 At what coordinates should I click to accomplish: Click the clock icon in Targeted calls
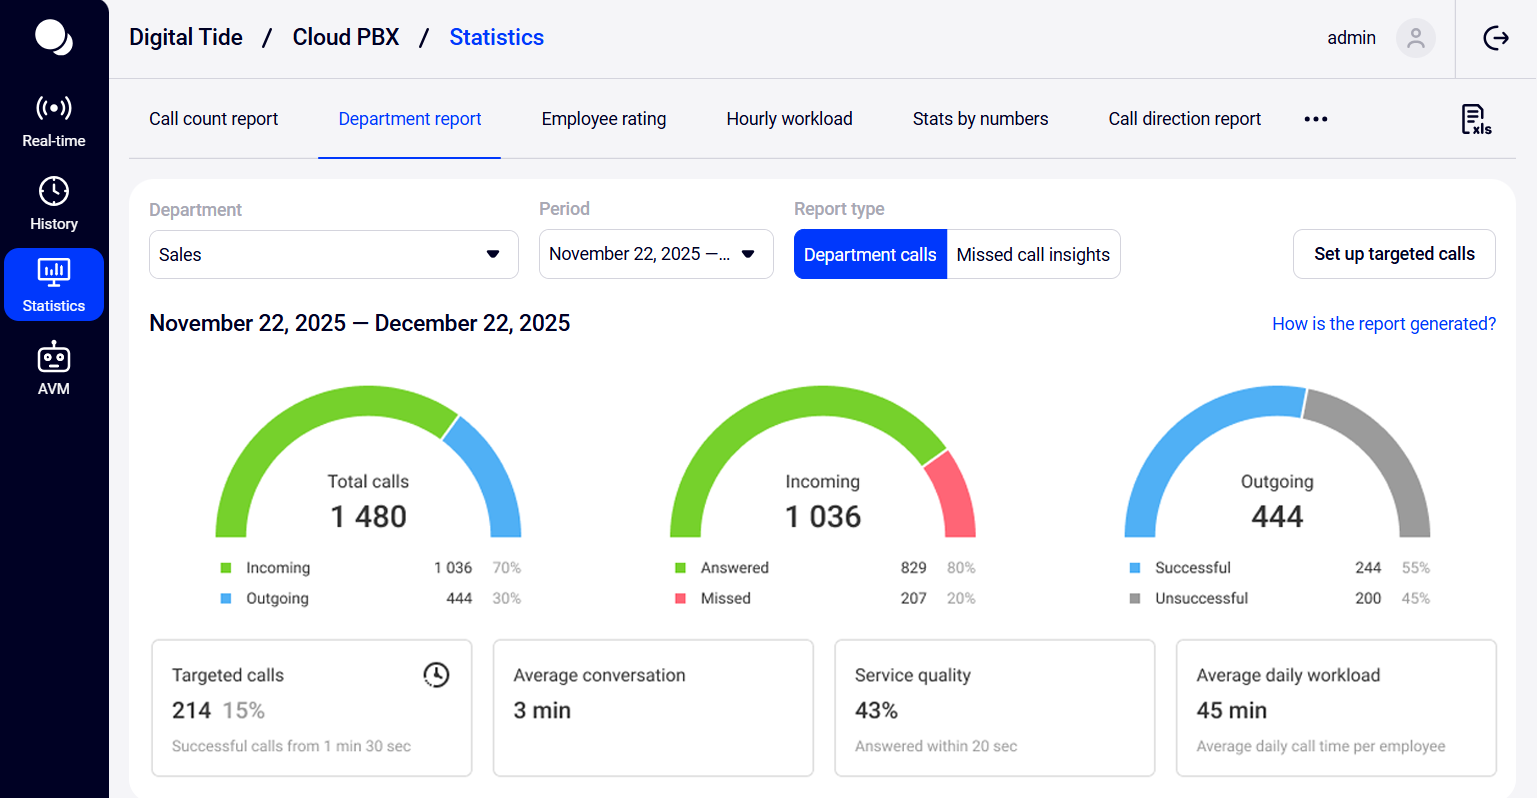[436, 675]
